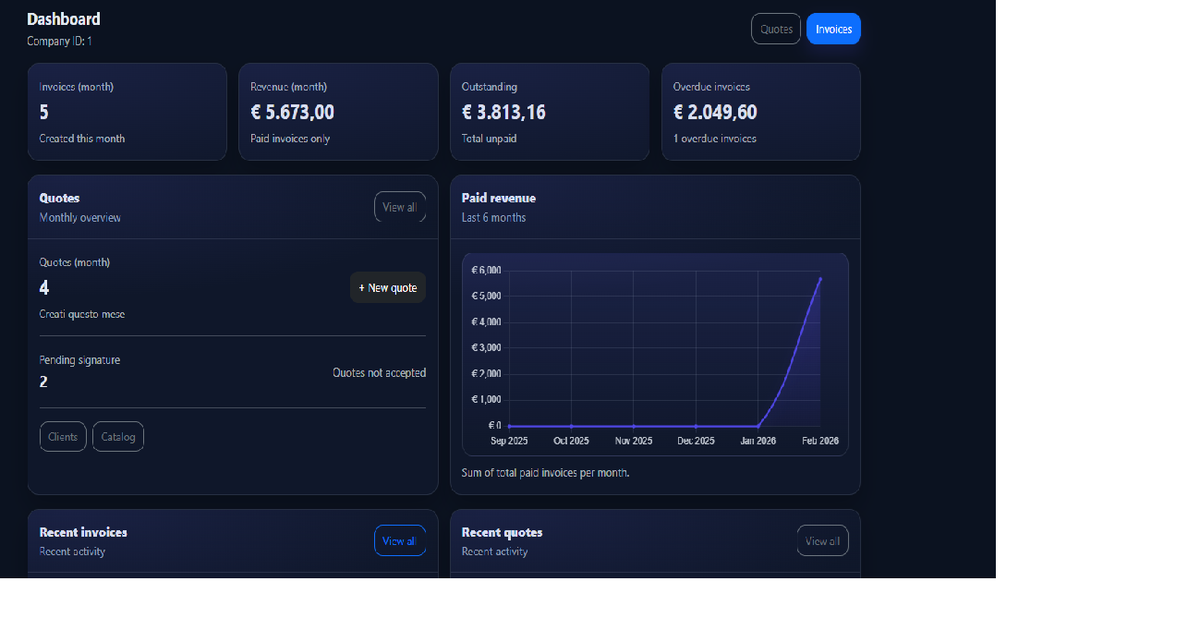Click the Created this month label
Viewport: 1200px width, 630px height.
pos(82,139)
